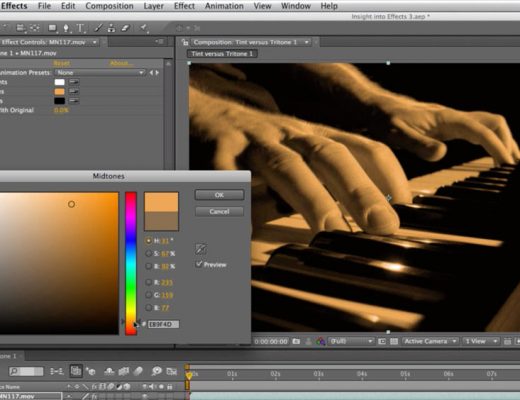Click Brainstorm icon in timeline
Screen dimensions: 520x400
point(156,371)
